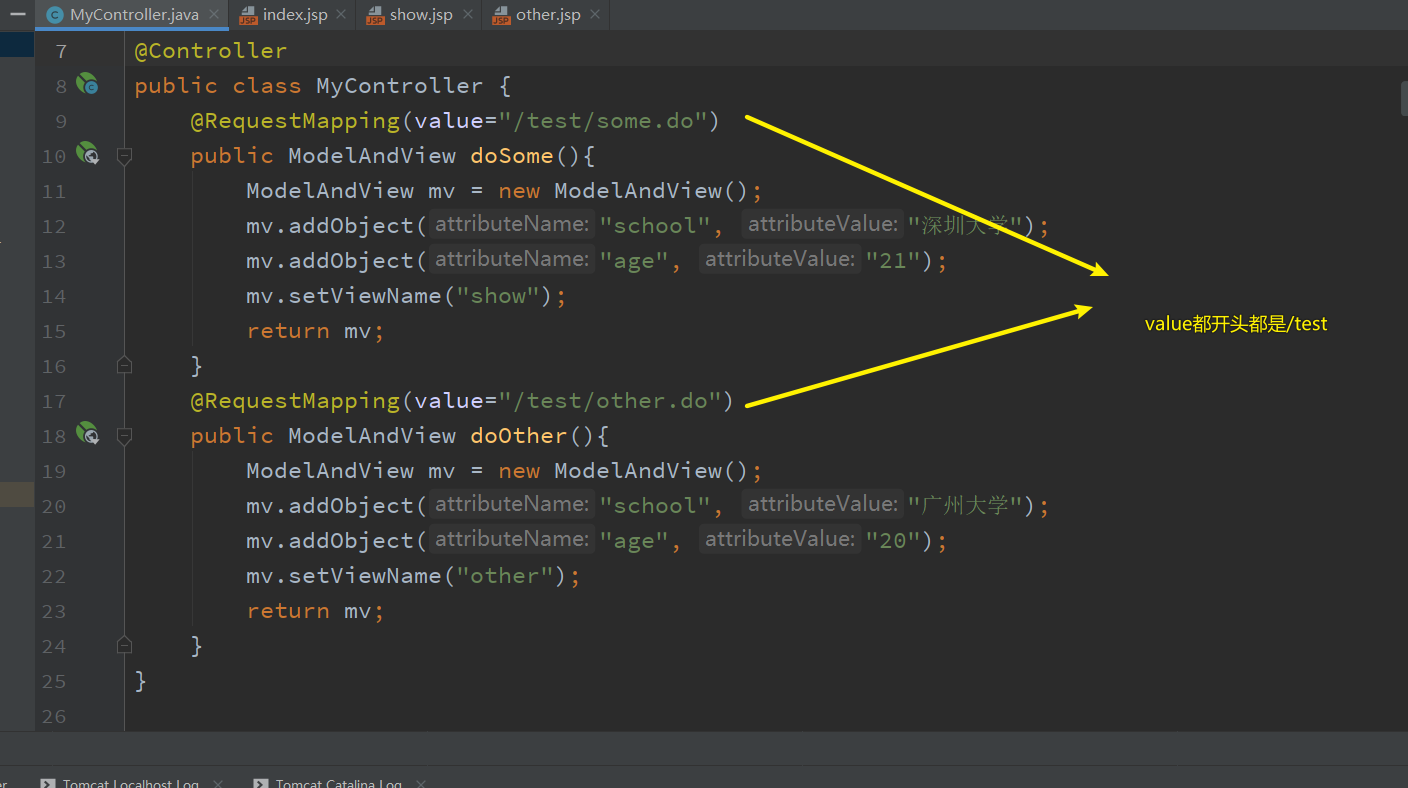The image size is (1408, 788).
Task: Open the Tomcat Catalina Log tab
Action: [338, 784]
